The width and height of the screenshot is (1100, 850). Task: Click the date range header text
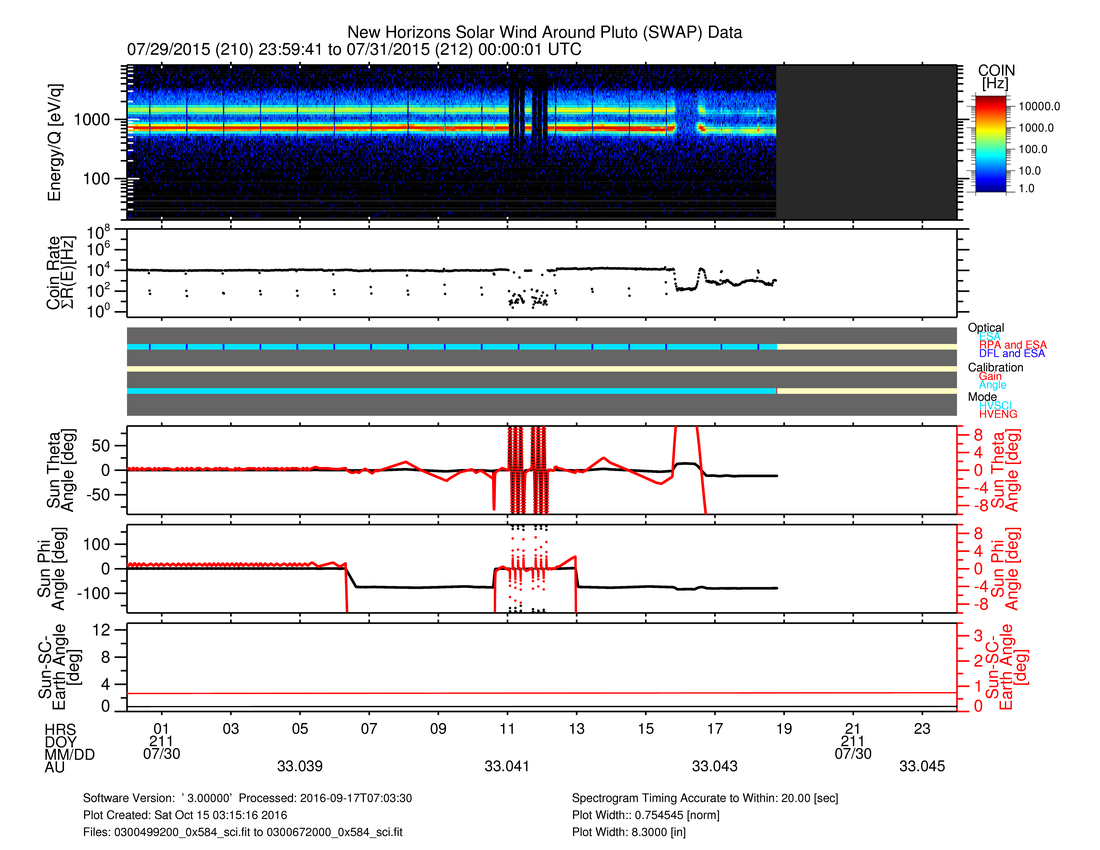coord(355,49)
